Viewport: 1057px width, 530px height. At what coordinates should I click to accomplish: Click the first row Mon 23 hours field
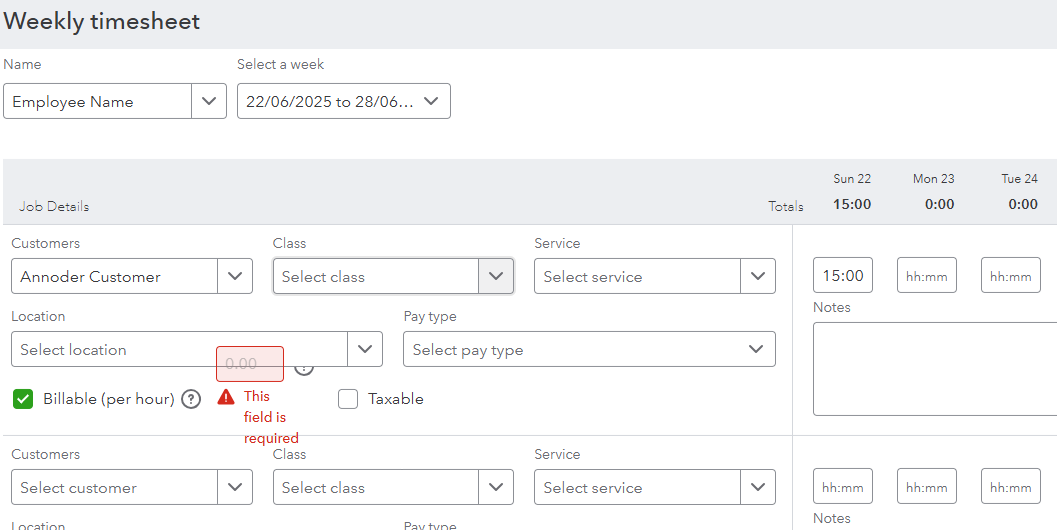pos(926,275)
